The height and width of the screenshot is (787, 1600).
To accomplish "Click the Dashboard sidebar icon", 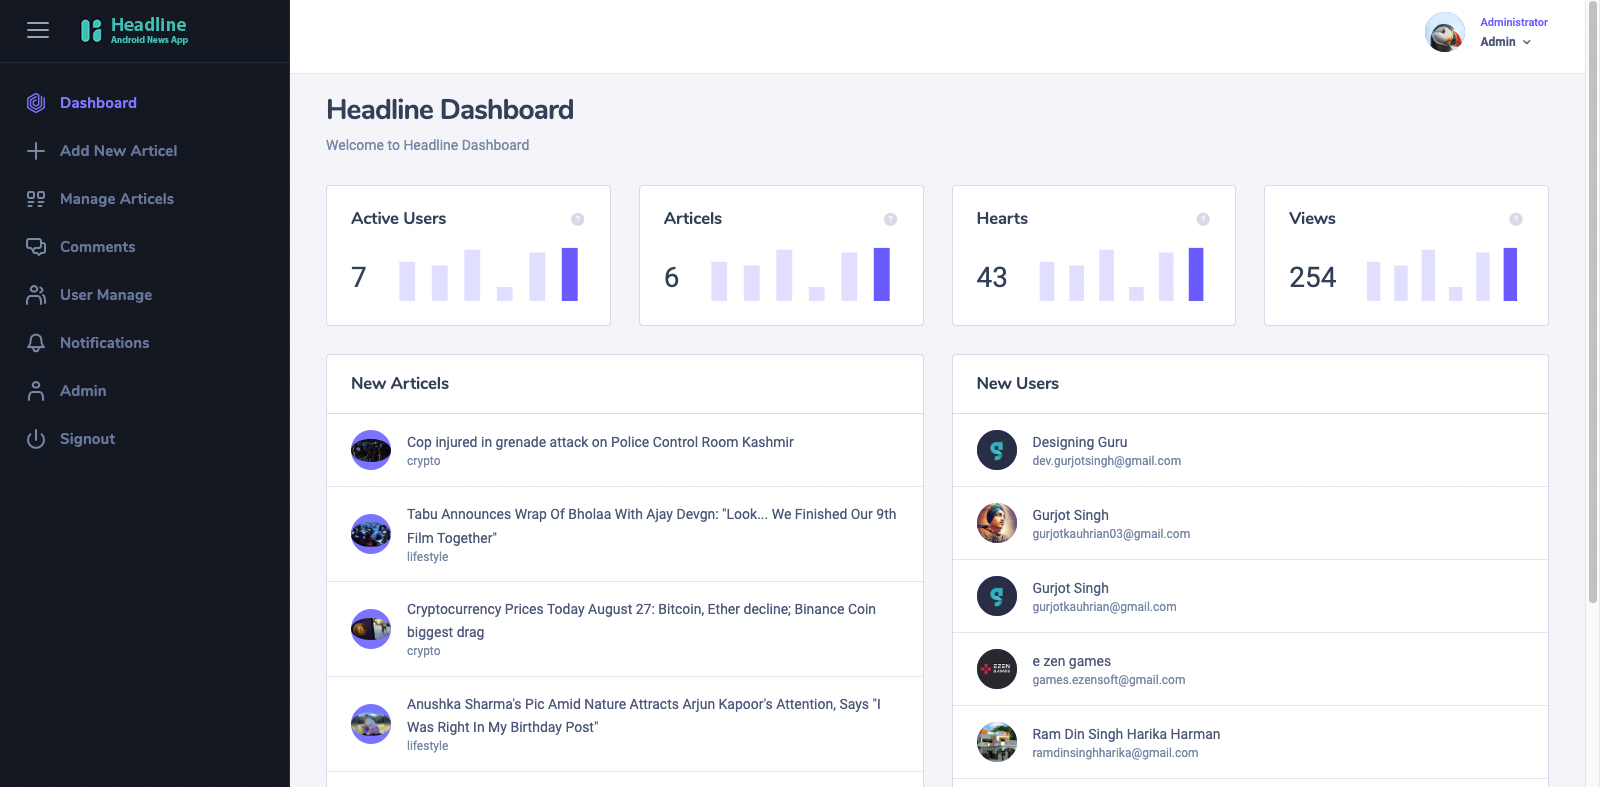I will tap(36, 103).
